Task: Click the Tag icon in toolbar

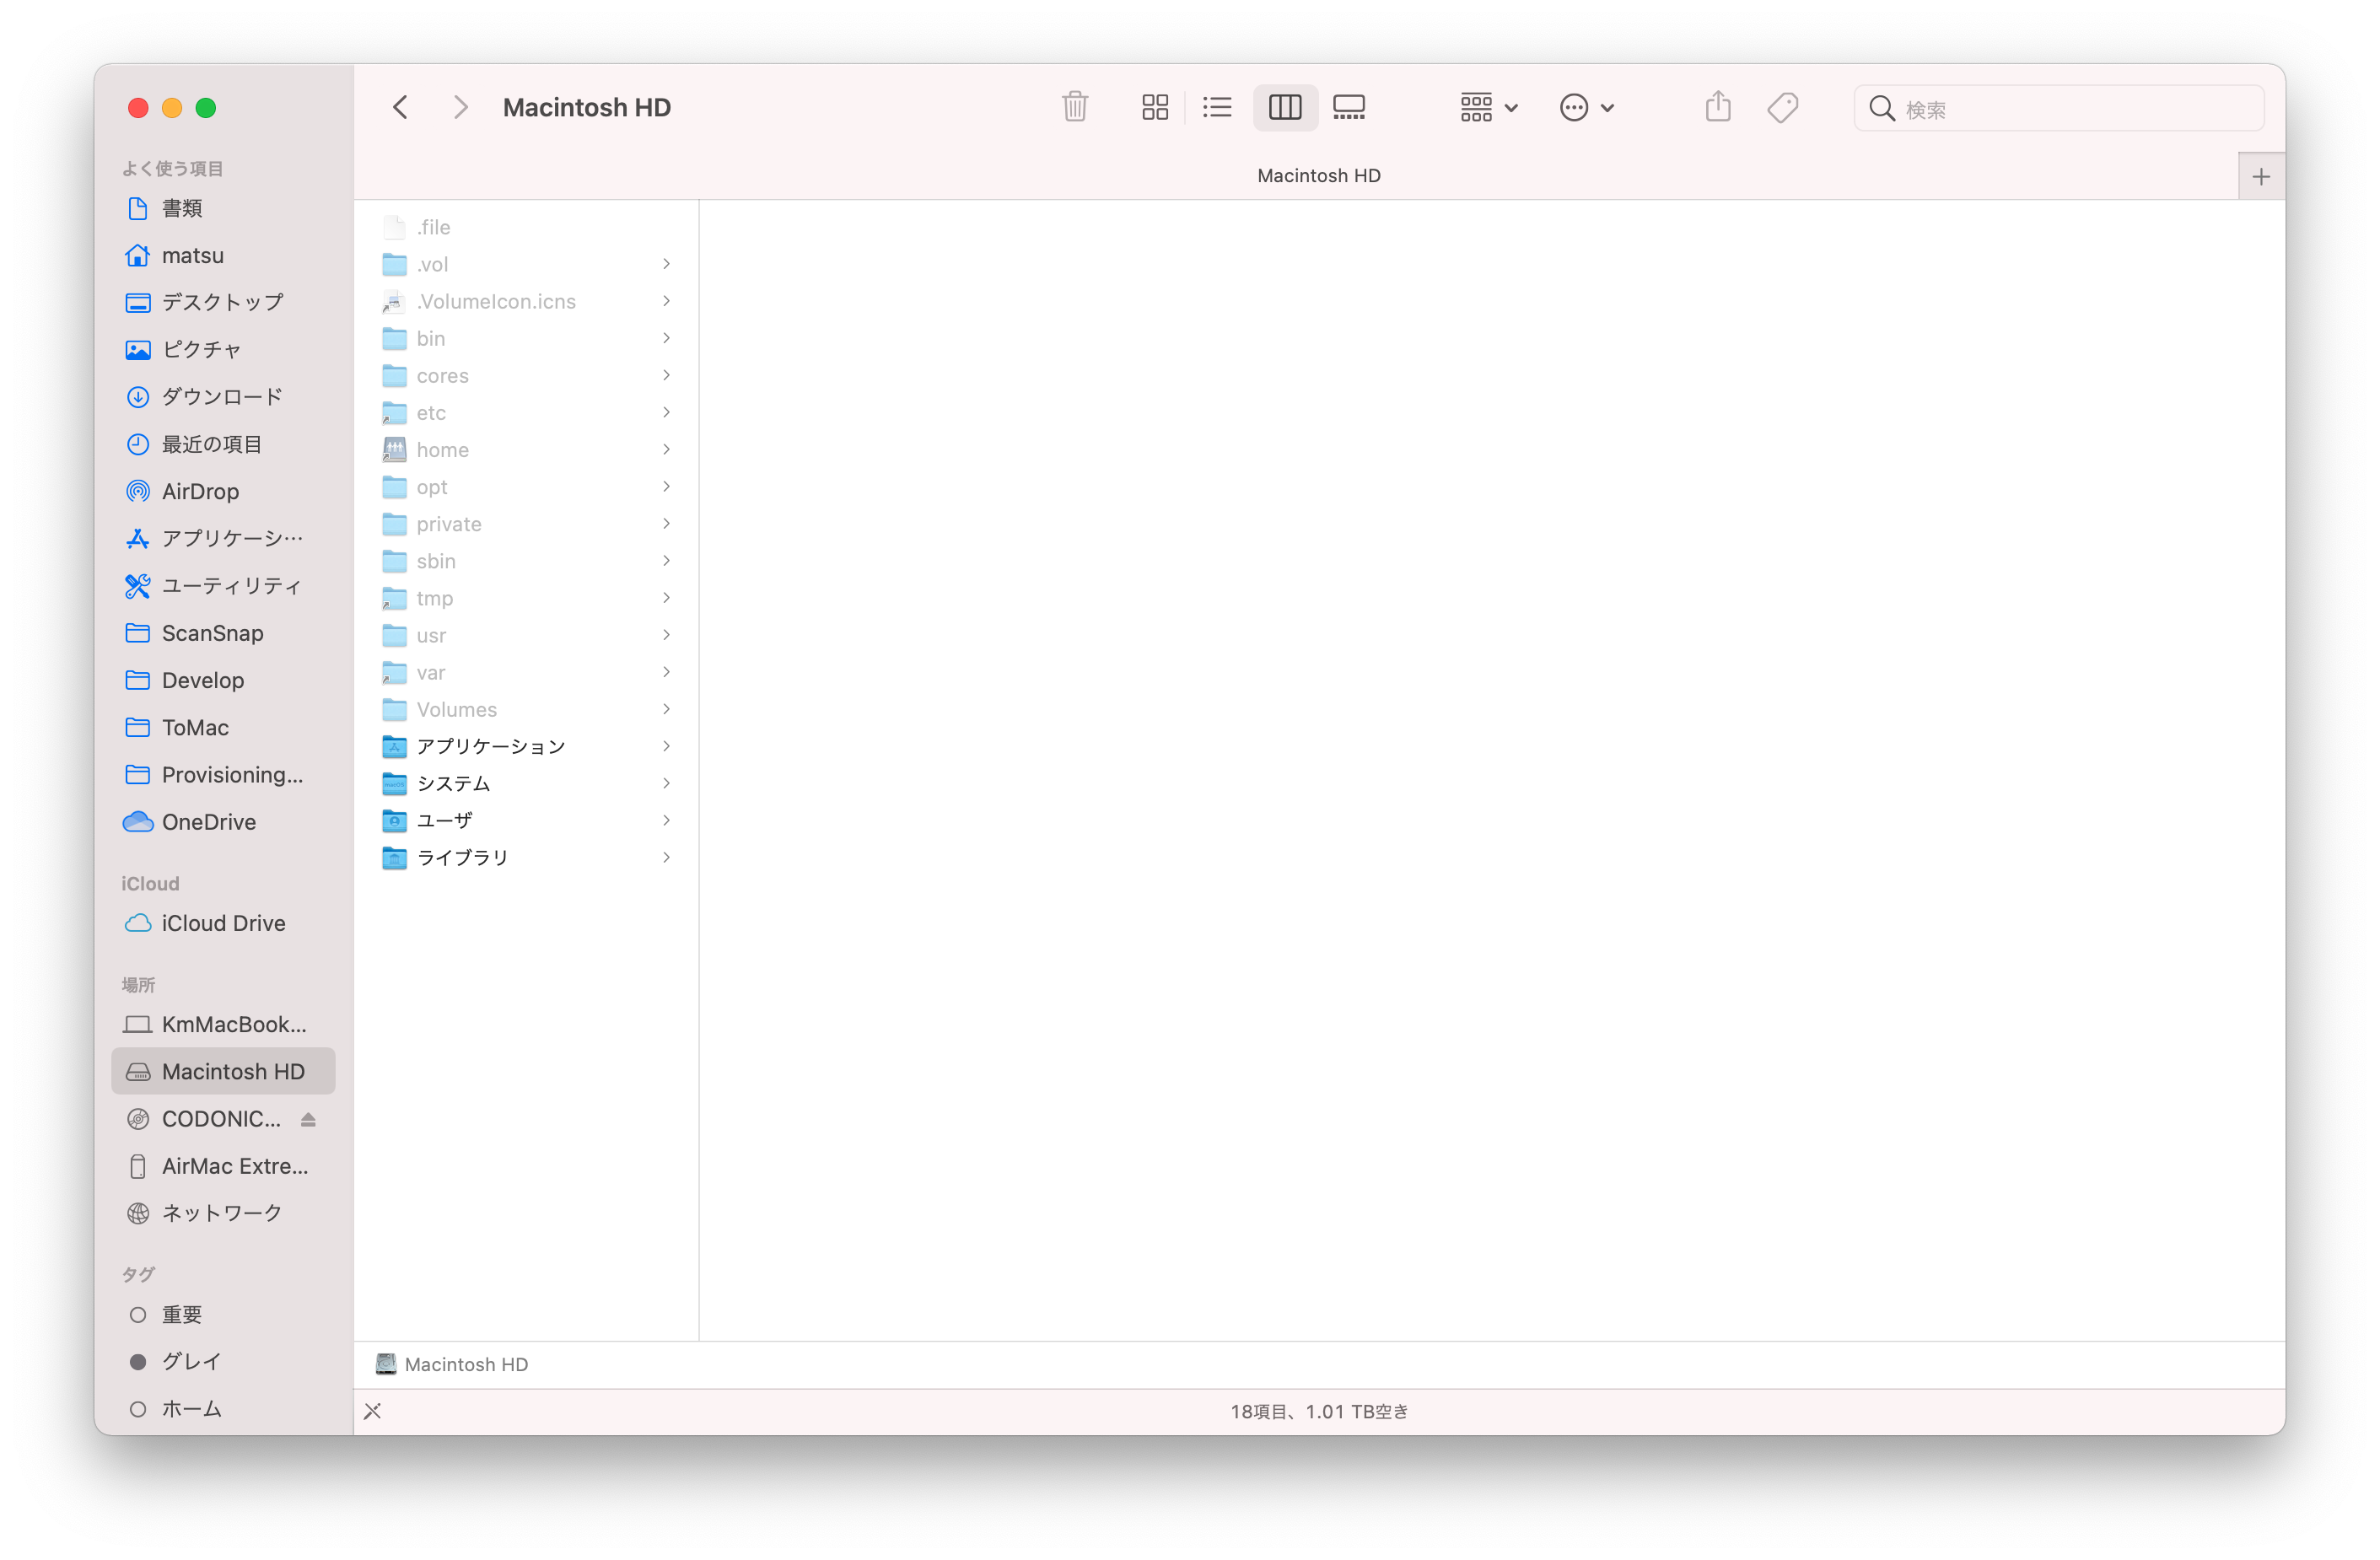Action: (1783, 107)
